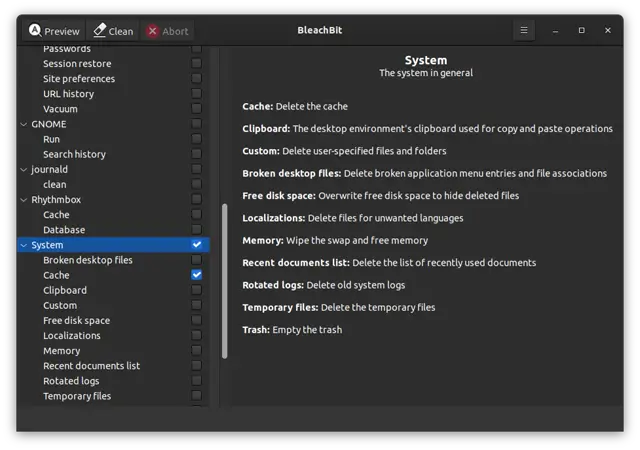Tick the URL history checkbox
Image resolution: width=640 pixels, height=450 pixels.
[197, 94]
